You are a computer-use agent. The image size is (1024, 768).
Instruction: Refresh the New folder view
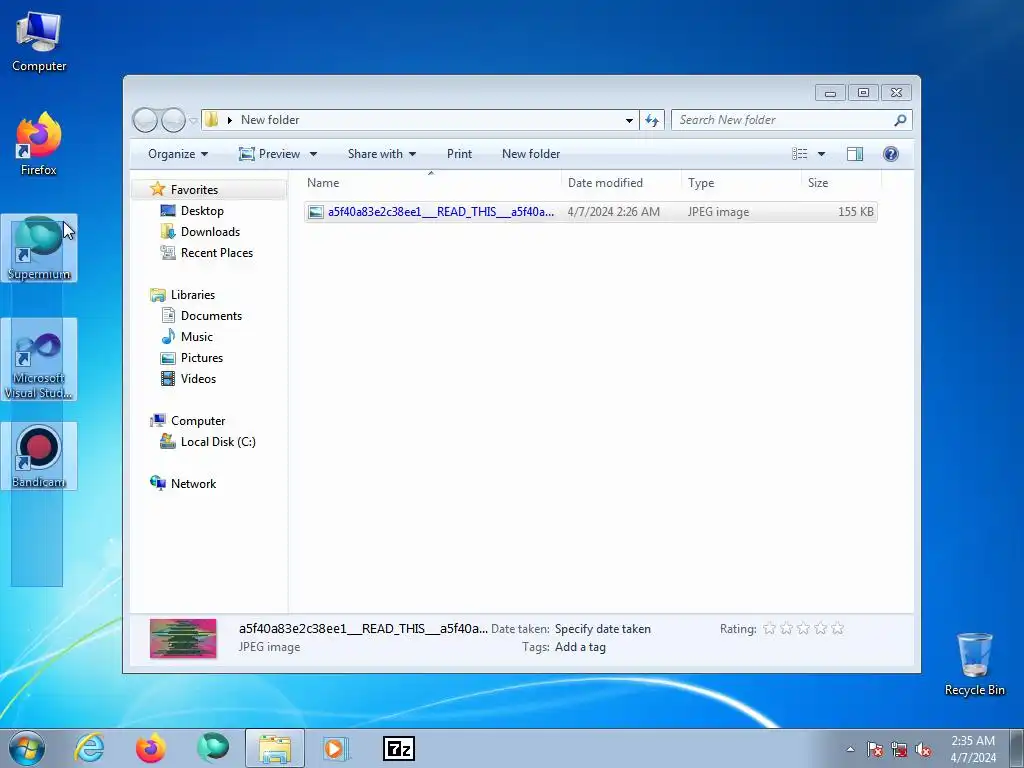pyautogui.click(x=652, y=120)
